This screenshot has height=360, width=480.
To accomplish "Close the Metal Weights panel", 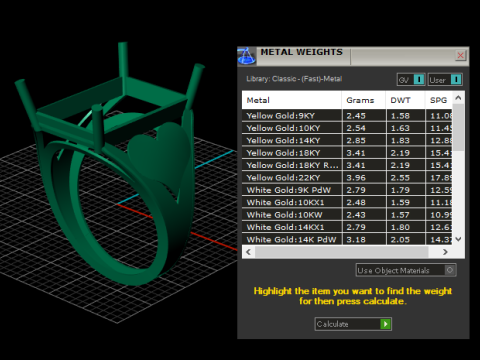I will 460,55.
